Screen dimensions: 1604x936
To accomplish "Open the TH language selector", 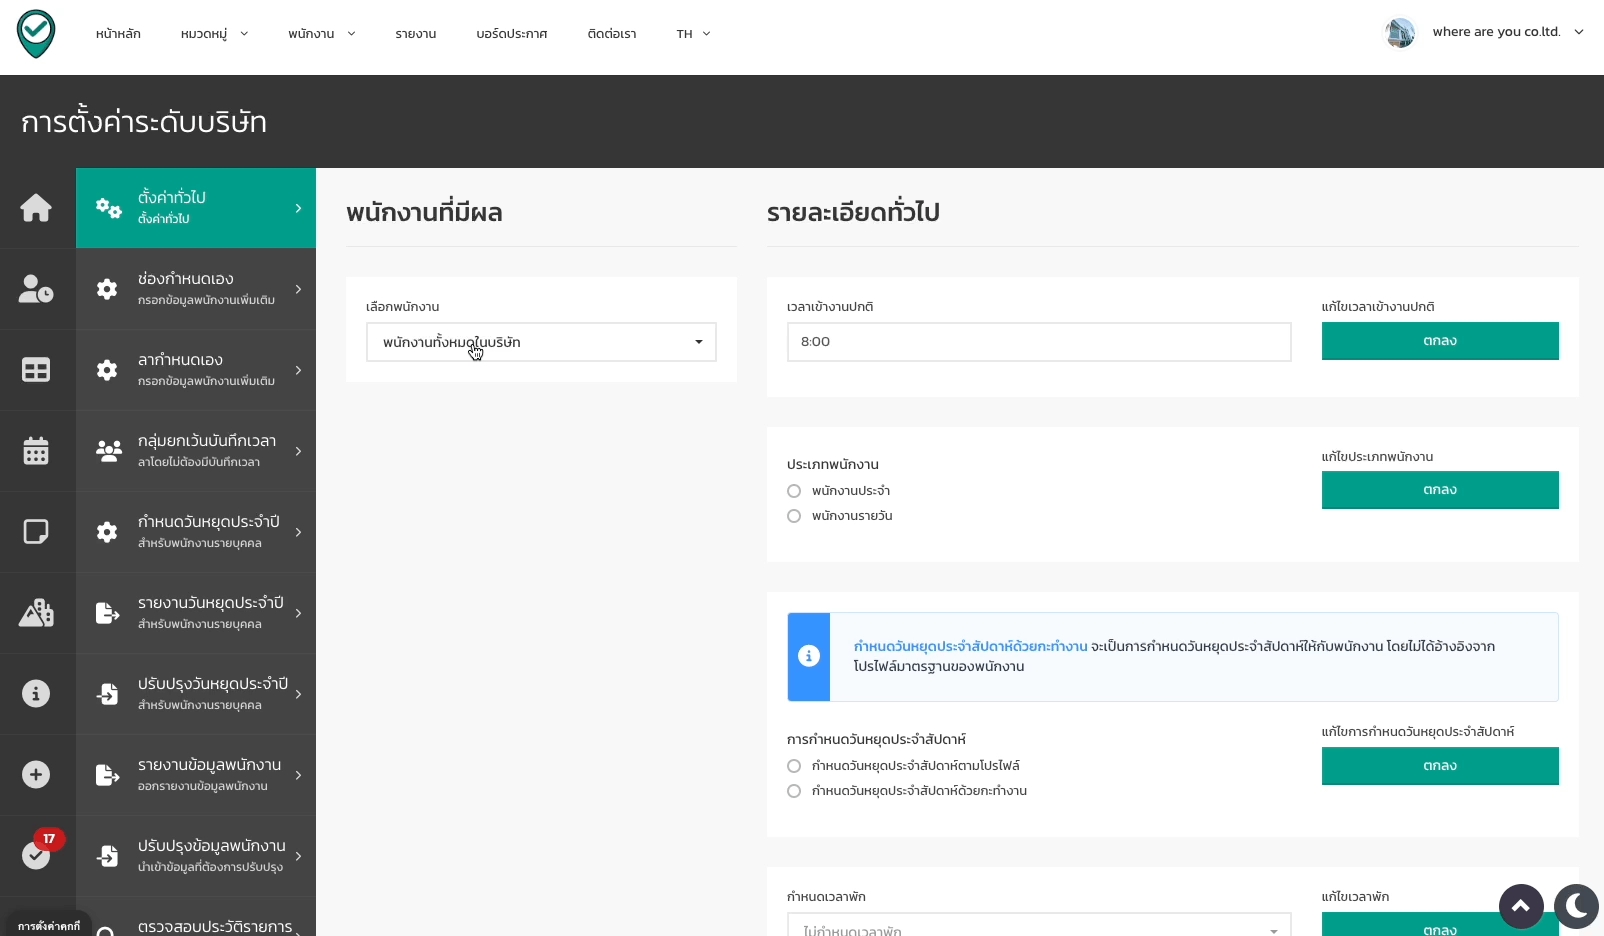I will coord(693,34).
